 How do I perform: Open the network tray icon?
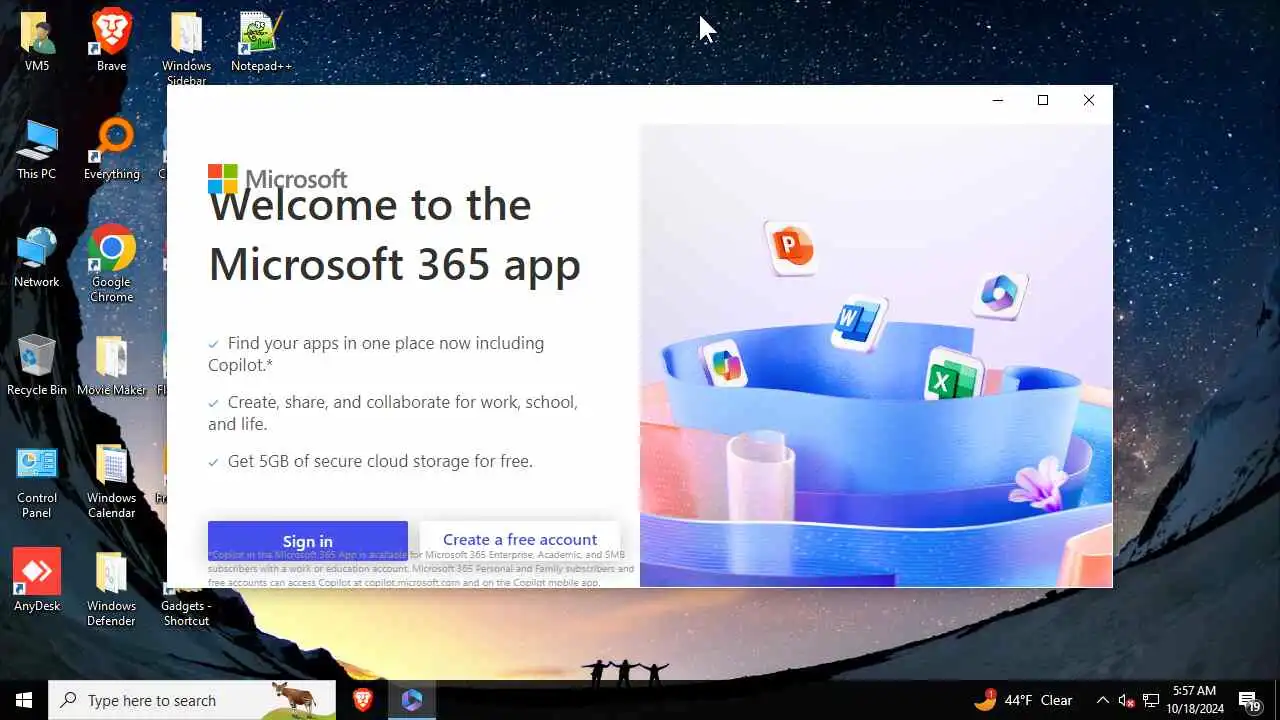(x=1151, y=700)
